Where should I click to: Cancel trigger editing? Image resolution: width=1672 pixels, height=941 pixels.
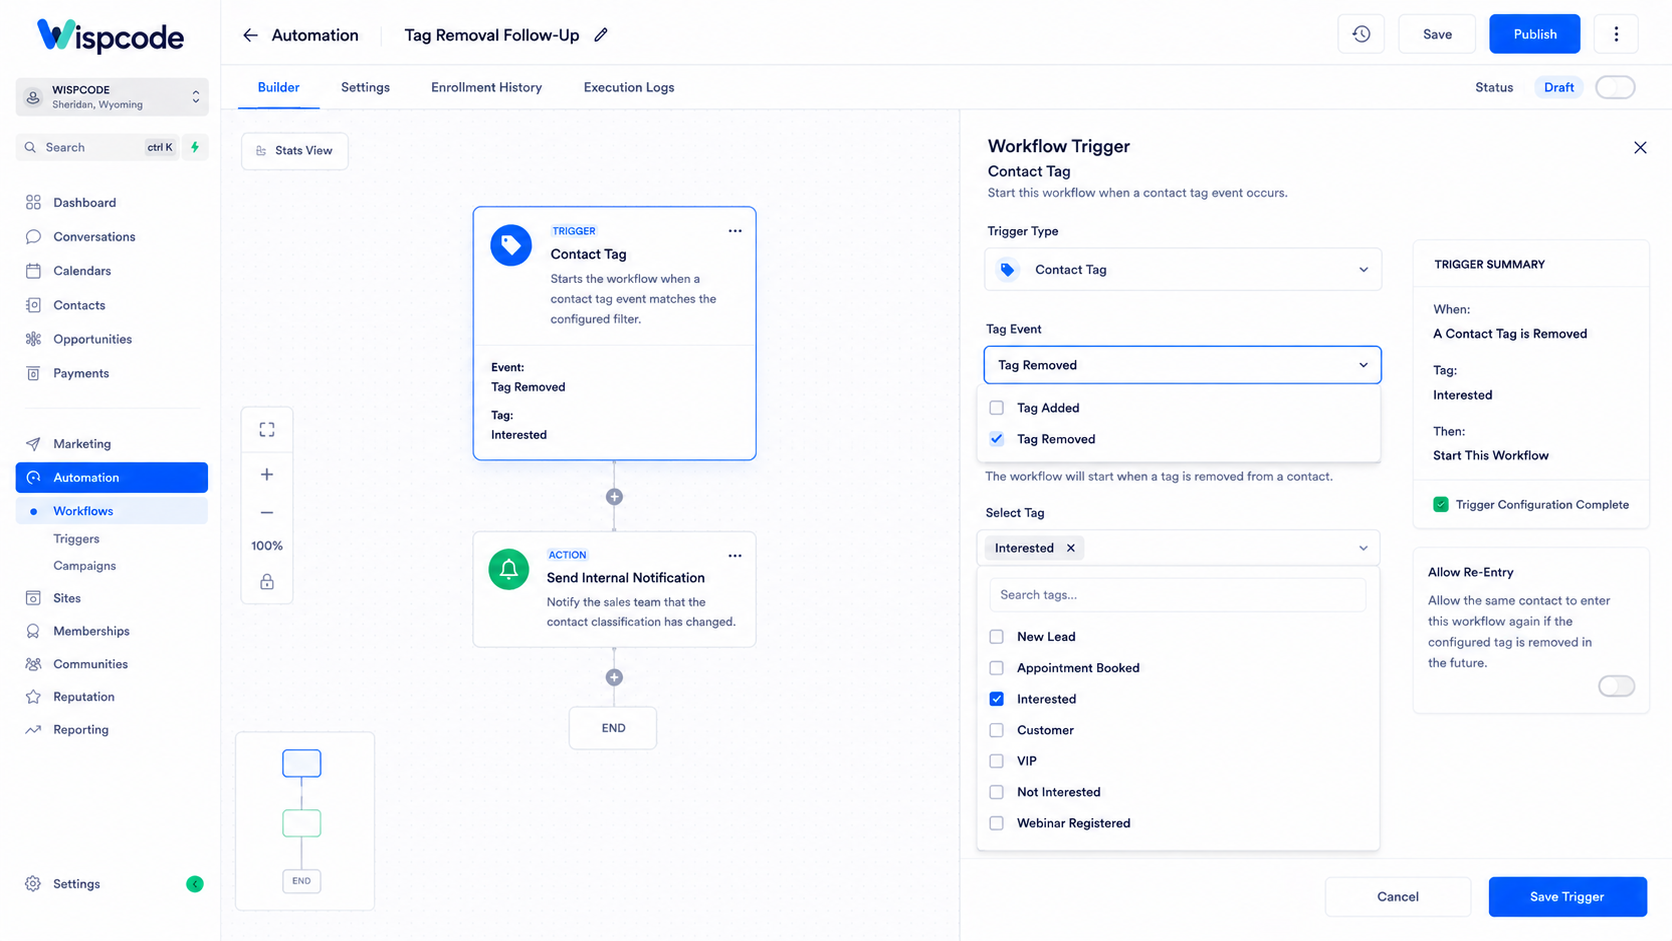coord(1398,897)
